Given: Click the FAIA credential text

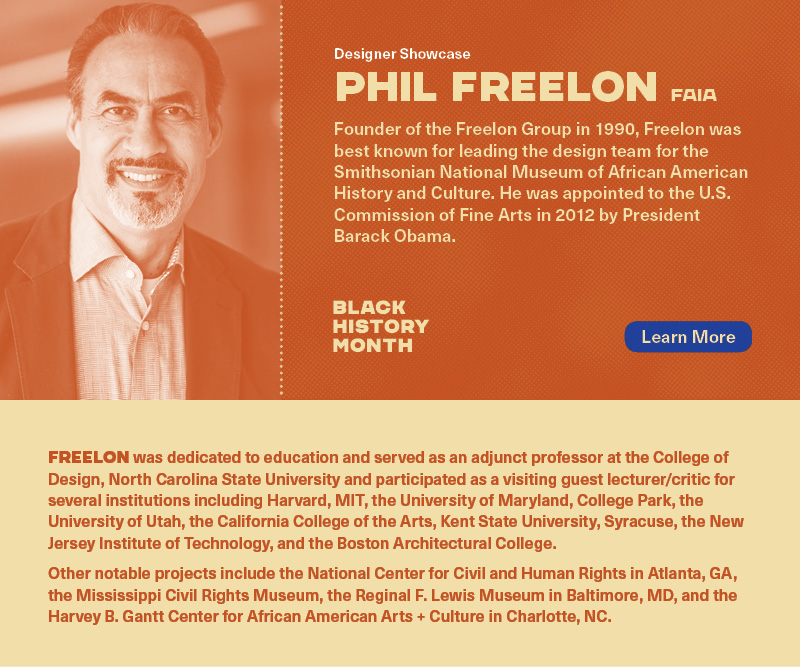Looking at the screenshot, I should point(694,96).
